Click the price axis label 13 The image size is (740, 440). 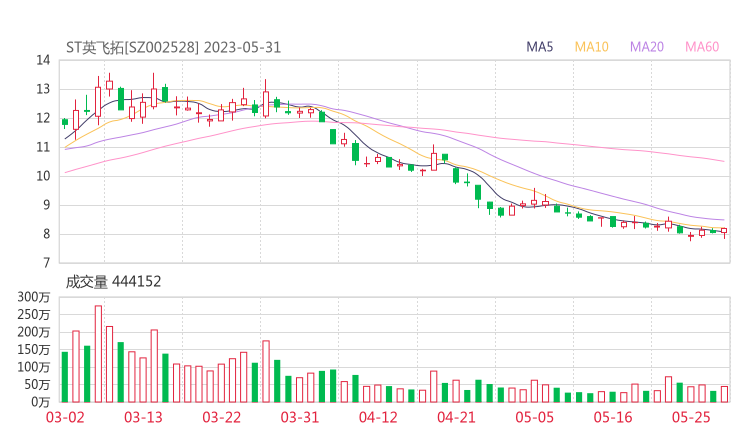[x=43, y=89]
